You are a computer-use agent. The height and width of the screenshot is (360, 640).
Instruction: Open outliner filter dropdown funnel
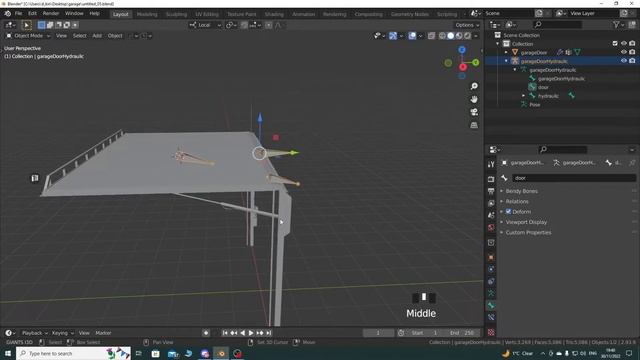coord(618,25)
